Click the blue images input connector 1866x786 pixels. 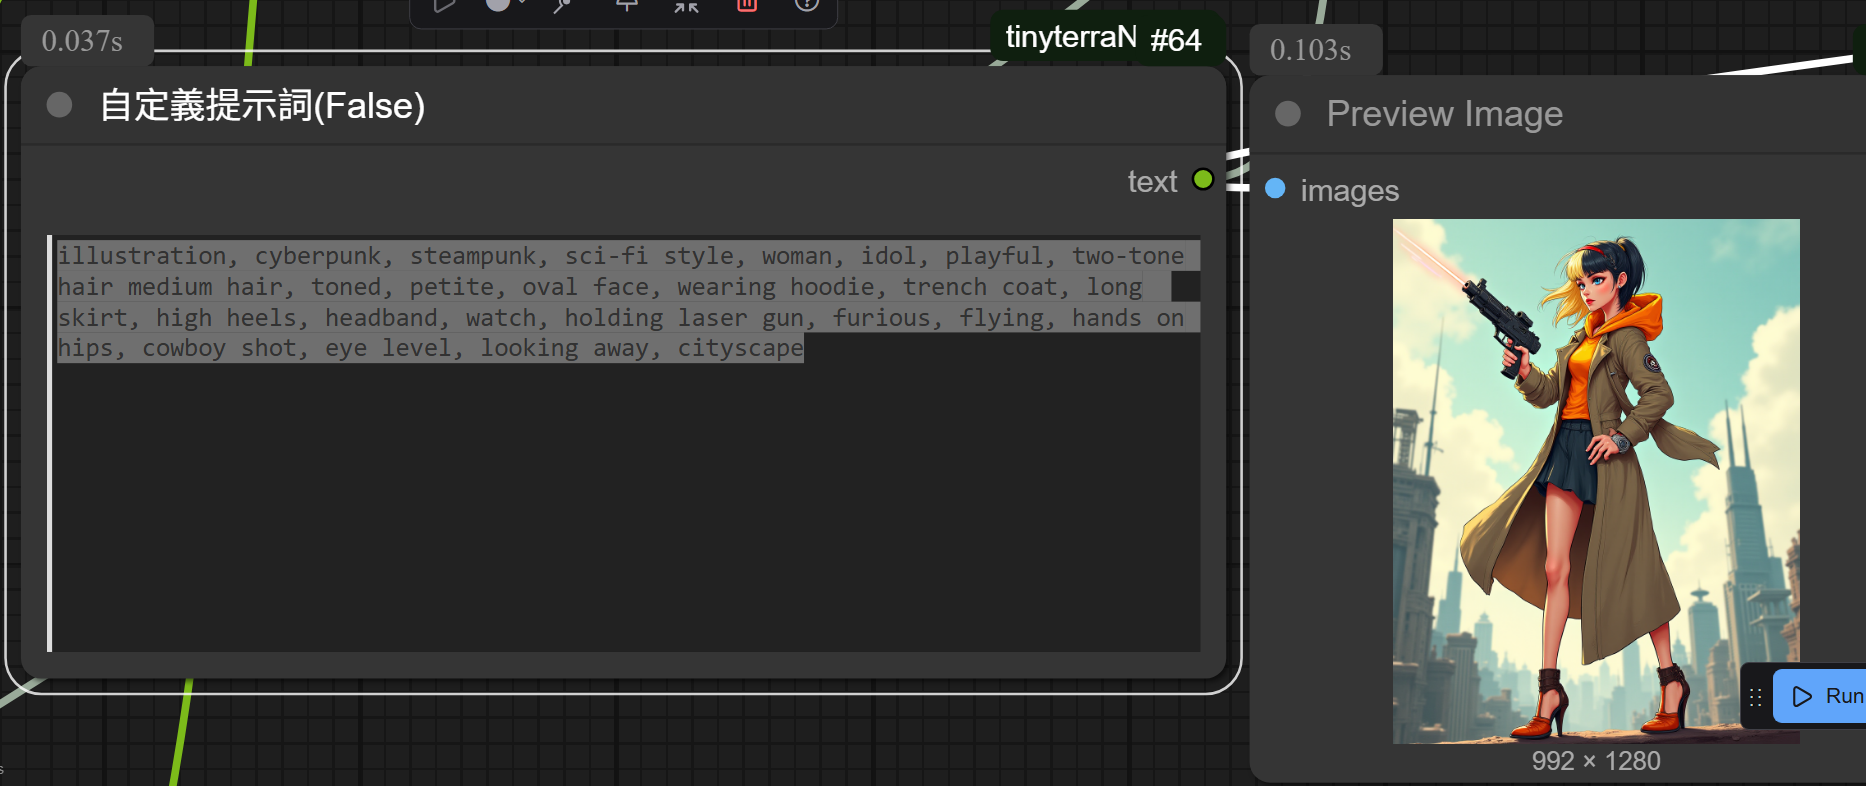coord(1275,189)
